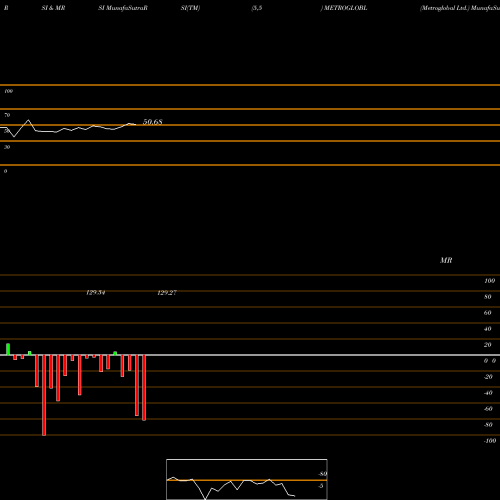This screenshot has height=500, width=500.
Task: Click the METROGLOBL symbol text in header
Action: click(345, 8)
